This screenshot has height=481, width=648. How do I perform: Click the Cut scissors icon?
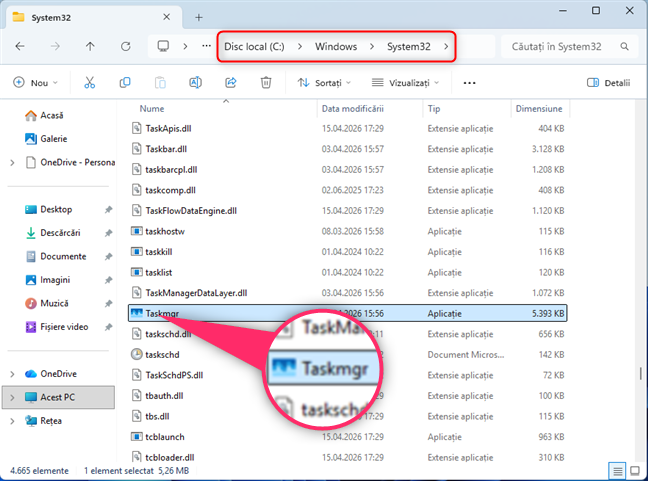pyautogui.click(x=89, y=83)
